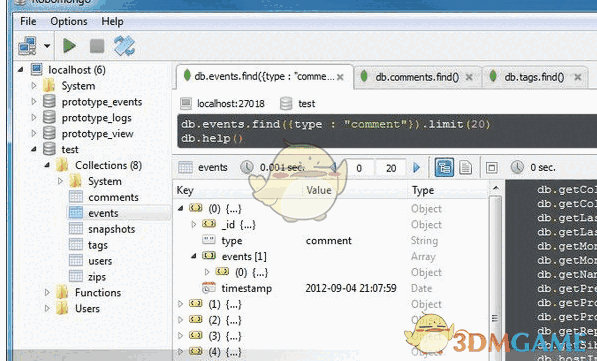Run the query with green Execute button

point(69,46)
